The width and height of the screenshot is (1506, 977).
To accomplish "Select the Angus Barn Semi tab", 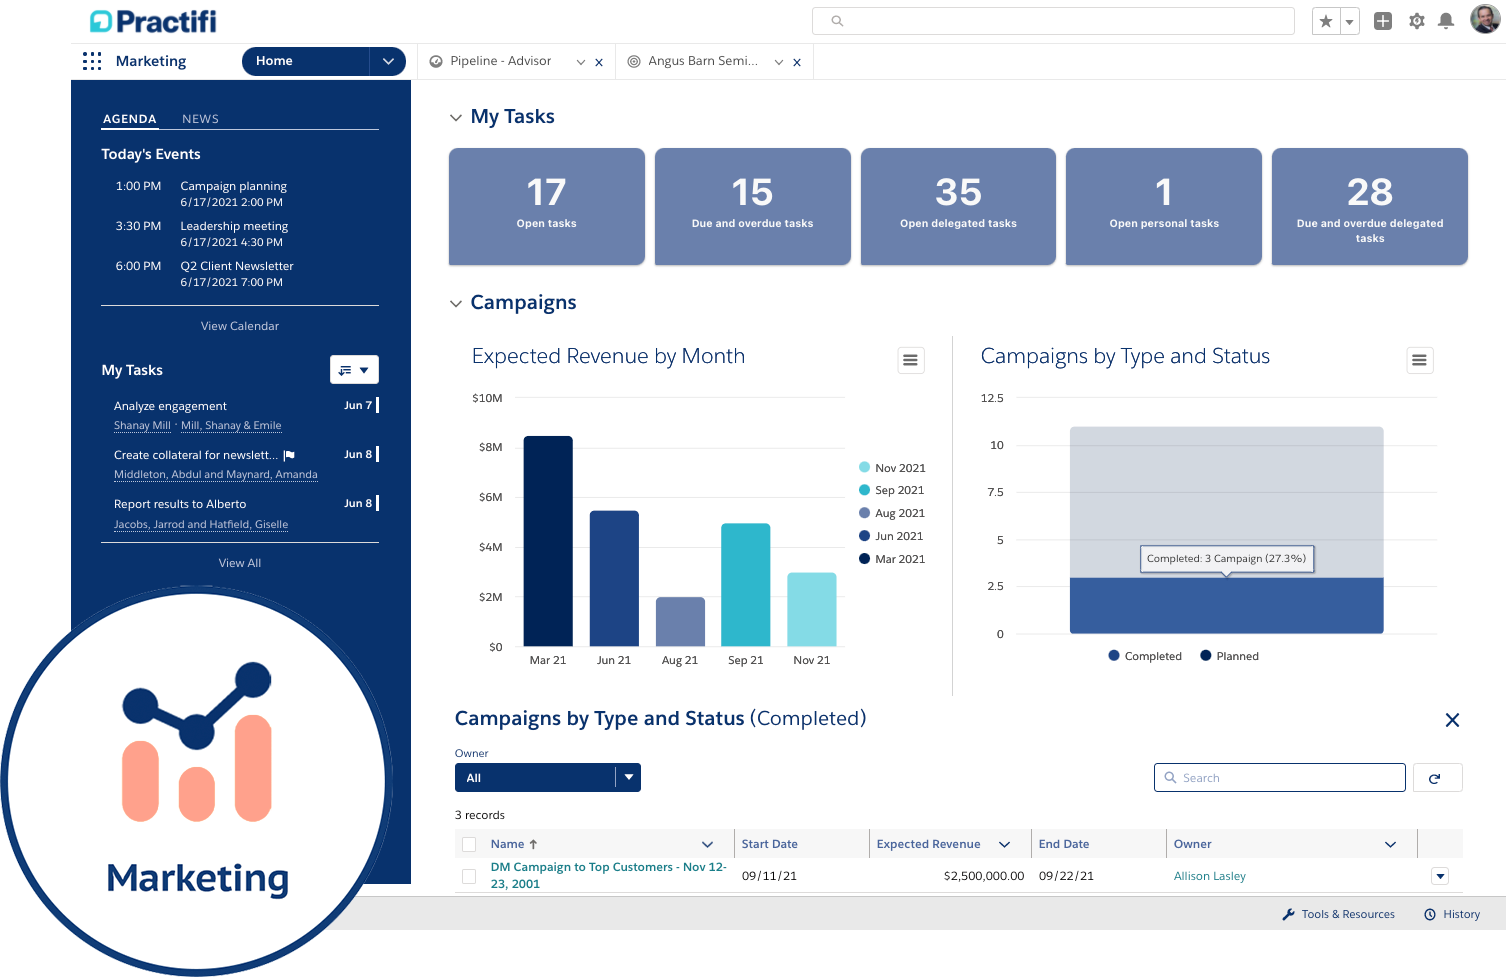I will [703, 61].
